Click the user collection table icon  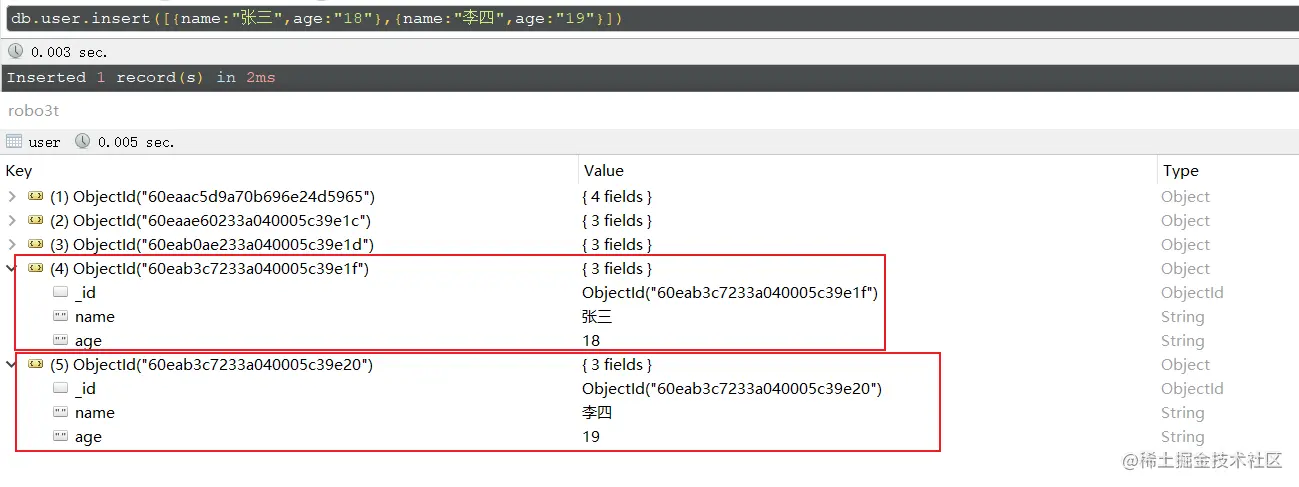(x=15, y=142)
